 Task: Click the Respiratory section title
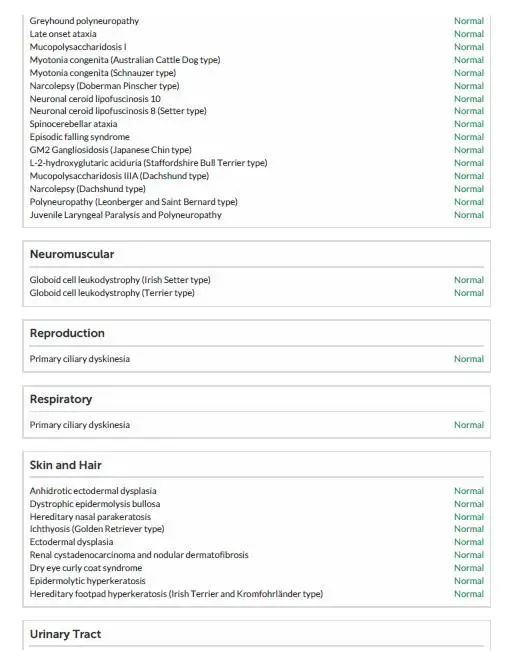pos(61,399)
